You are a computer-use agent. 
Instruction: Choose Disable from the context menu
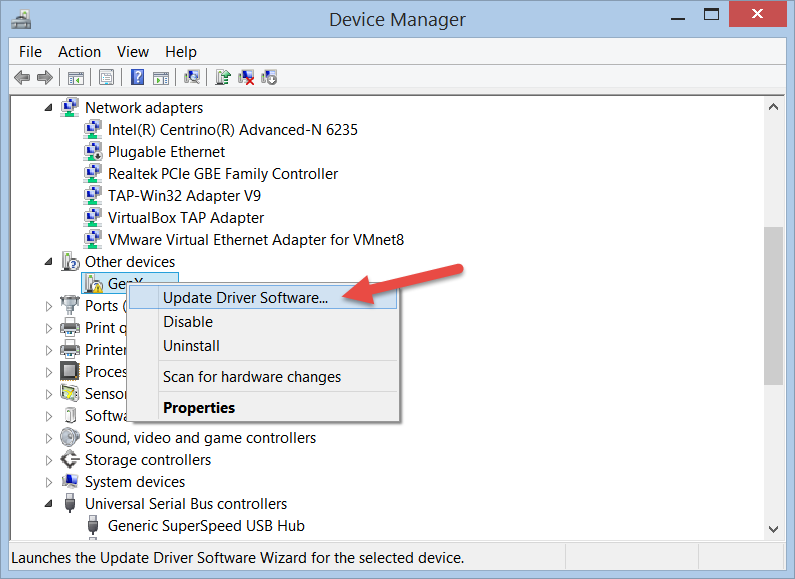(x=263, y=322)
